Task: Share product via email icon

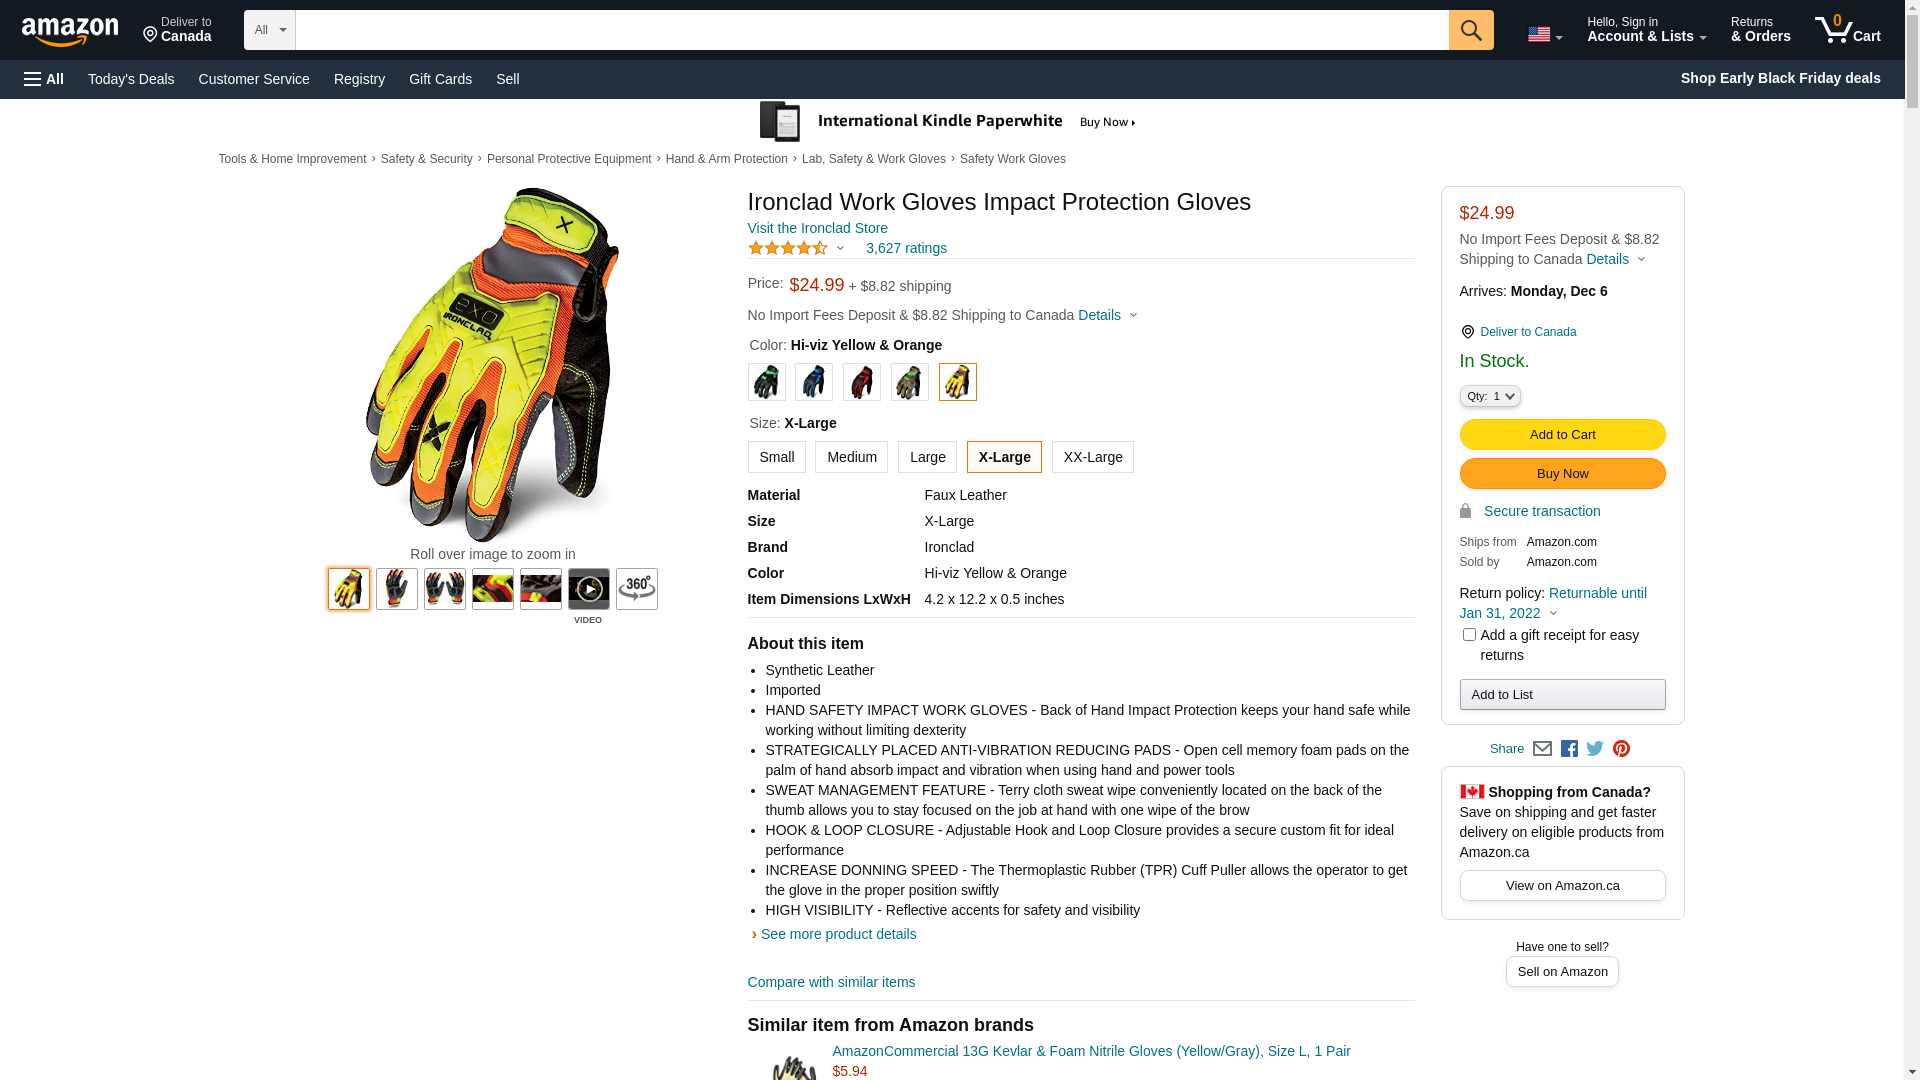Action: [x=1542, y=749]
